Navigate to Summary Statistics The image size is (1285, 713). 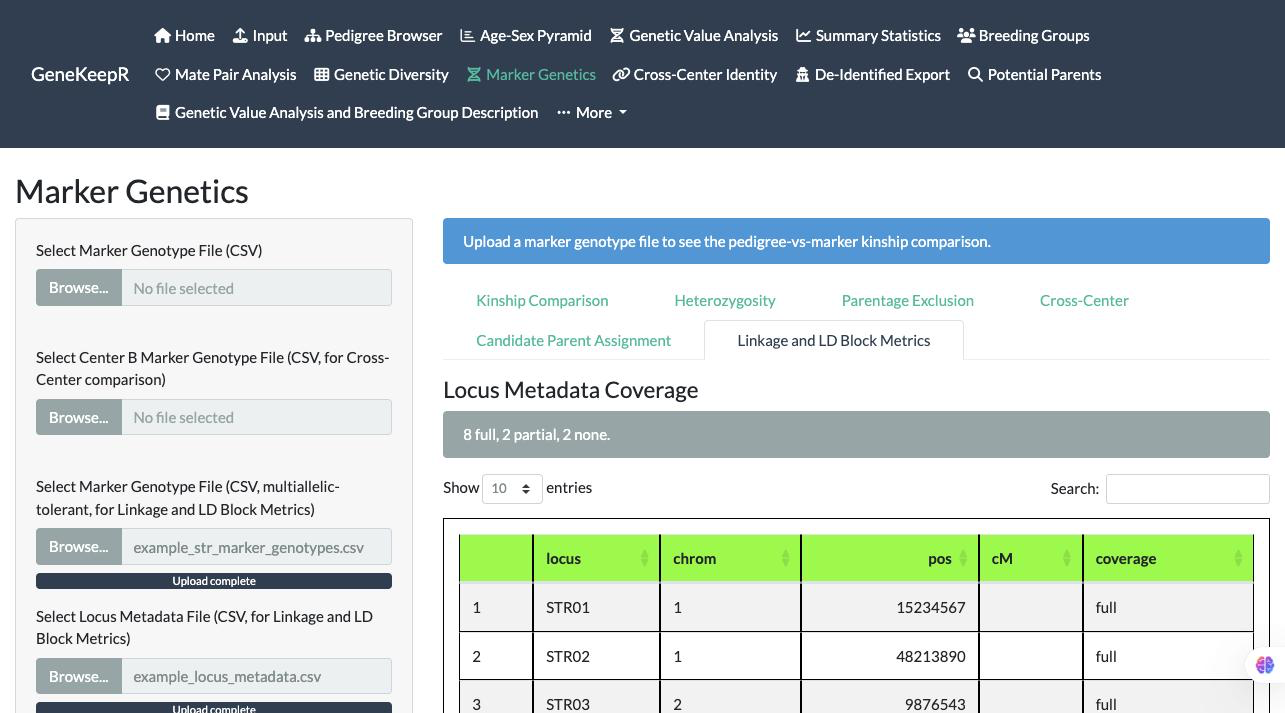[868, 36]
